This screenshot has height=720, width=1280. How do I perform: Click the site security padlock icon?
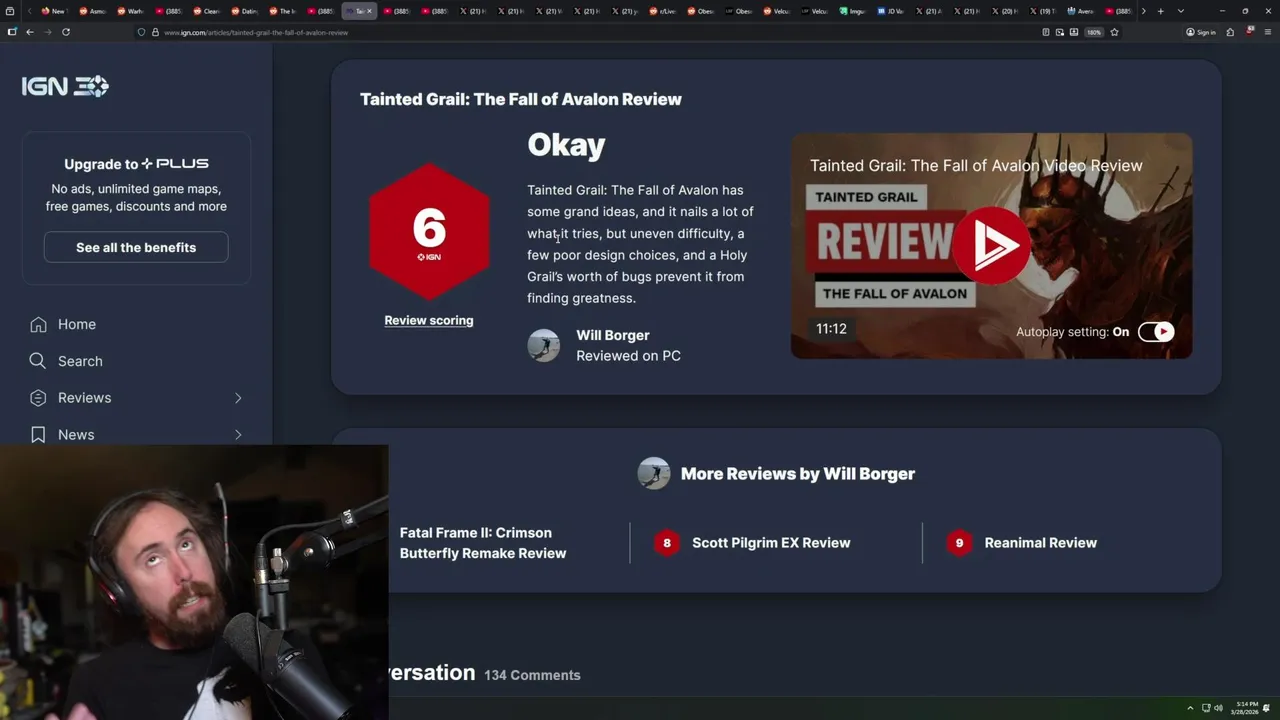click(x=155, y=32)
